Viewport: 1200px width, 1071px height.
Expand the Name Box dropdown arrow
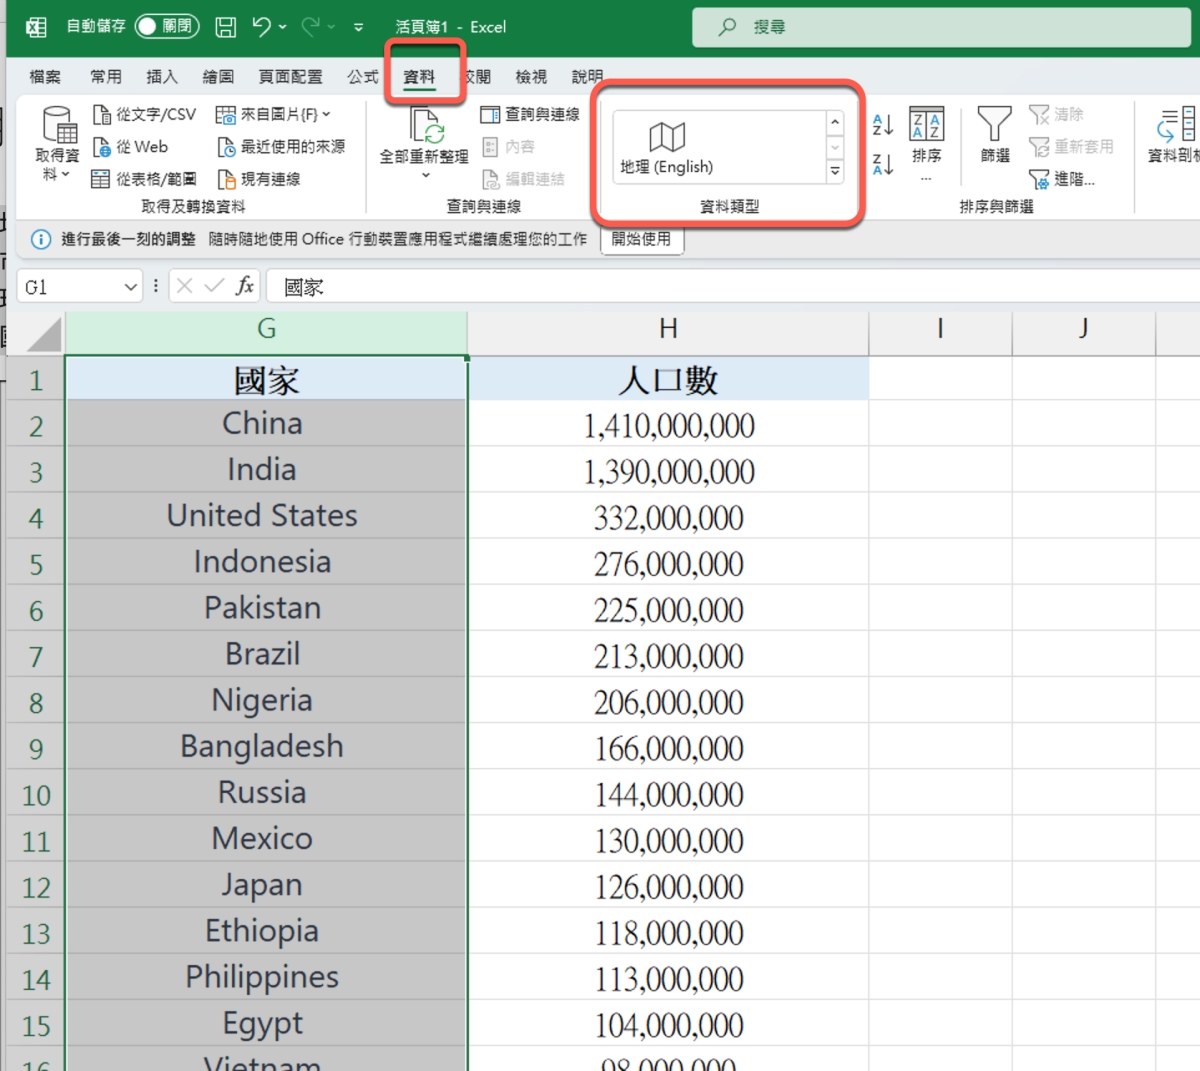[x=130, y=288]
